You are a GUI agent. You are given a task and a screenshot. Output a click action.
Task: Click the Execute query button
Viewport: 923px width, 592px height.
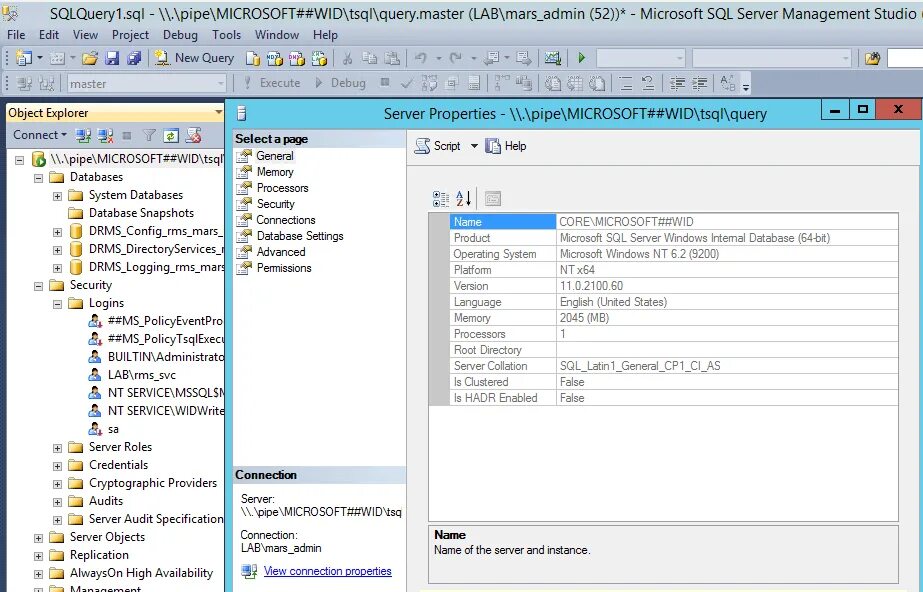click(x=273, y=83)
